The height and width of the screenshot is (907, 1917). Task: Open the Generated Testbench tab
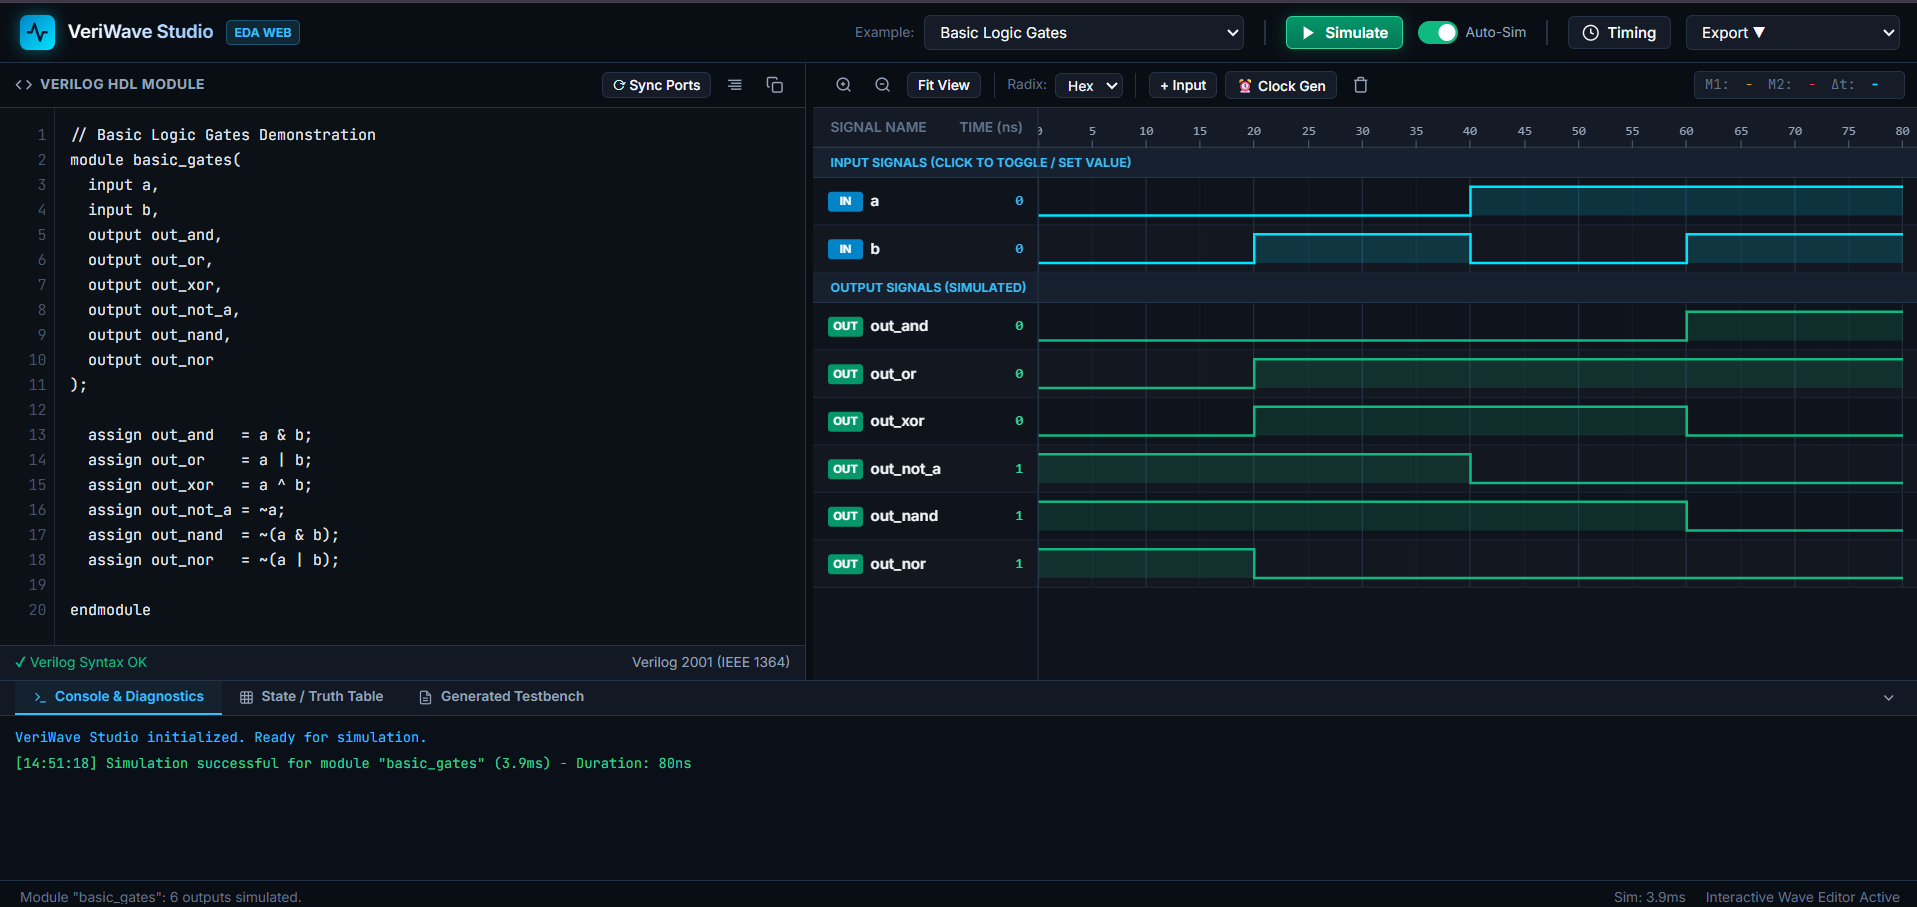501,697
